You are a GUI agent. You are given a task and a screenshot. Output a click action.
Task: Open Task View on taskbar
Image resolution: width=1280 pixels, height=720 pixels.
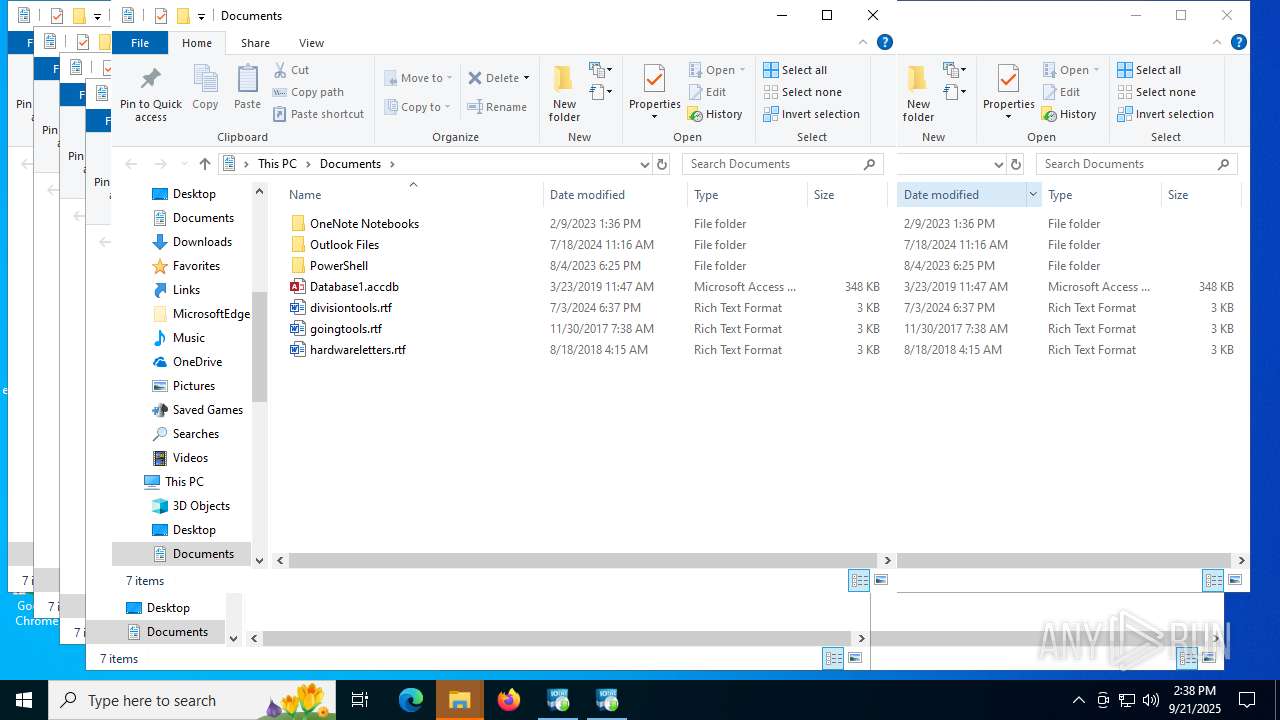pos(361,700)
